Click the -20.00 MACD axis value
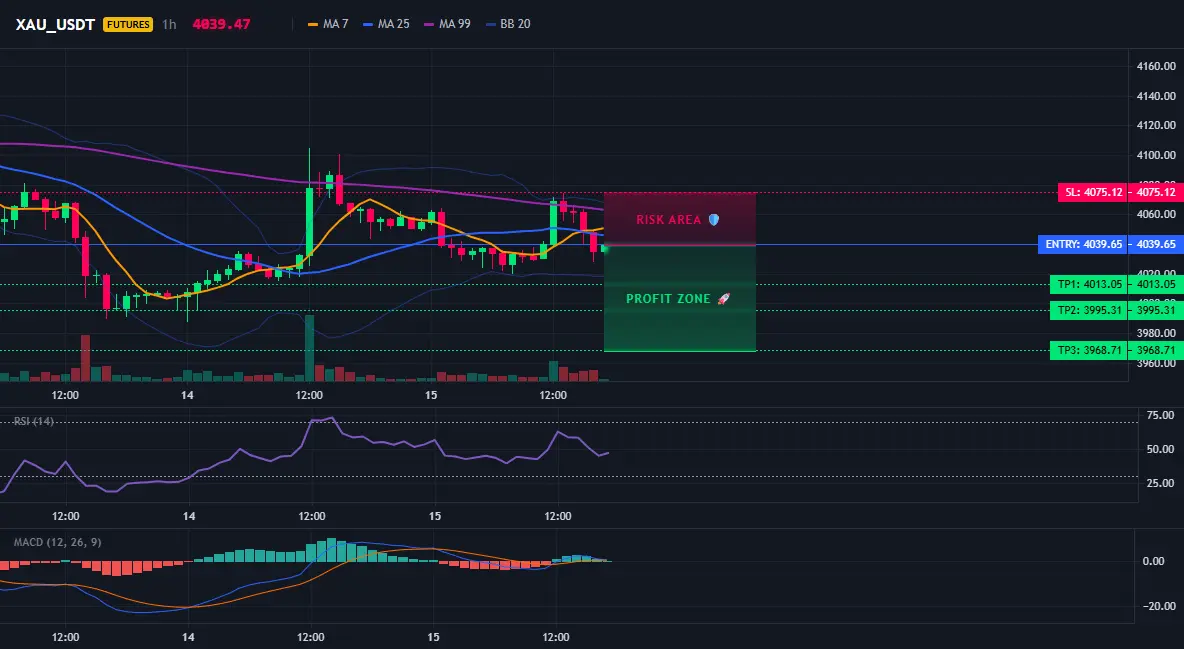 click(1158, 606)
